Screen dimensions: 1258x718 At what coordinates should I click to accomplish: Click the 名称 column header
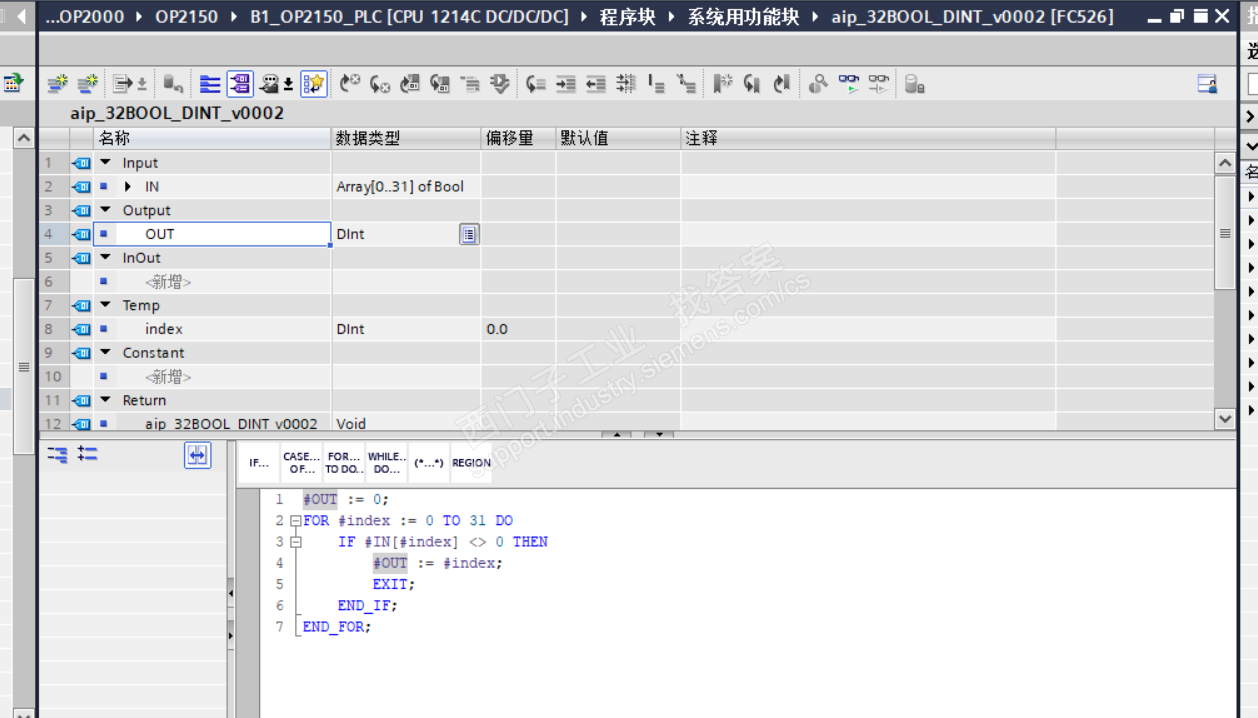[x=212, y=139]
